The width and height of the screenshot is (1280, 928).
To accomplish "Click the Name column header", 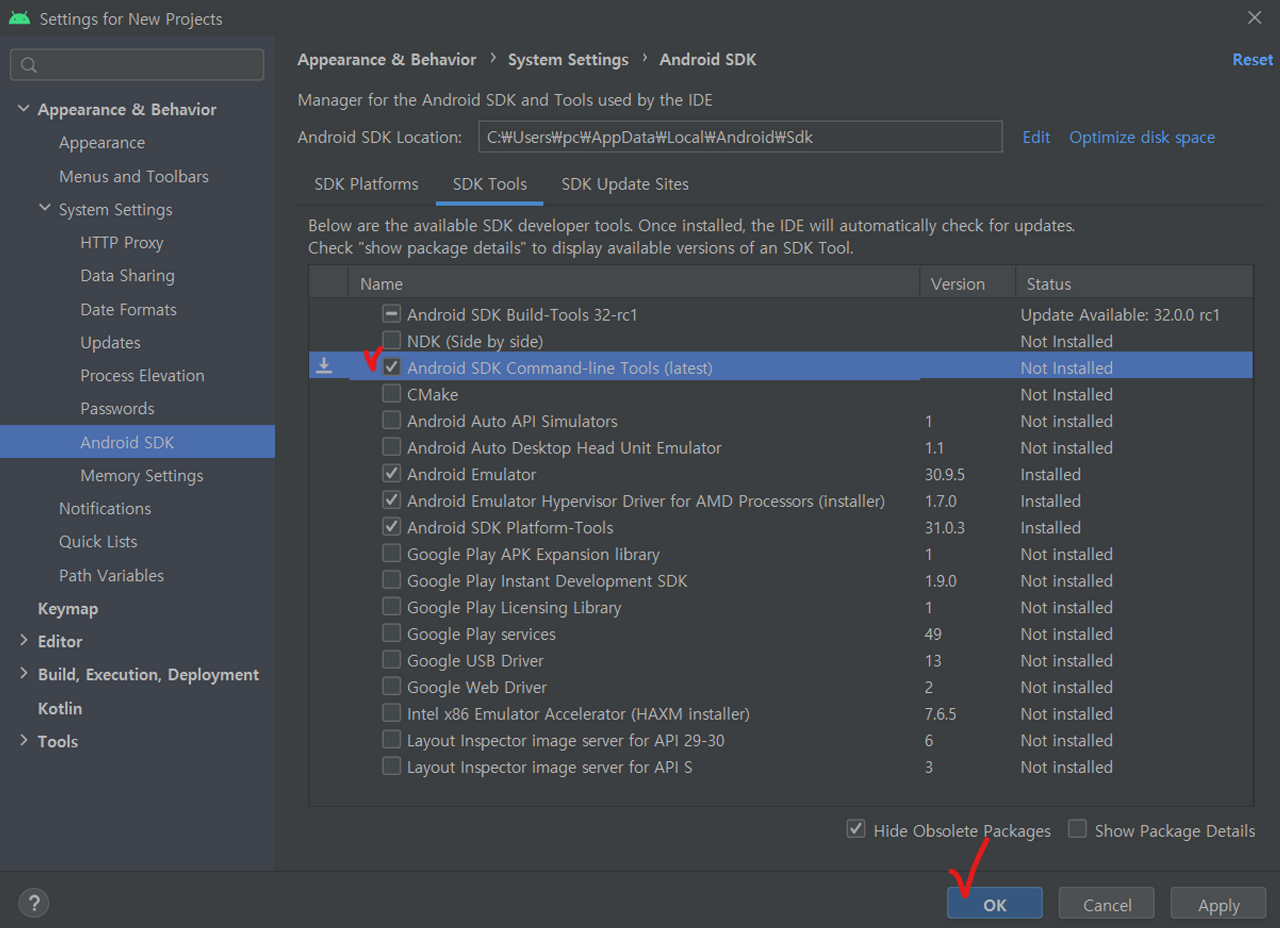I will [x=634, y=283].
